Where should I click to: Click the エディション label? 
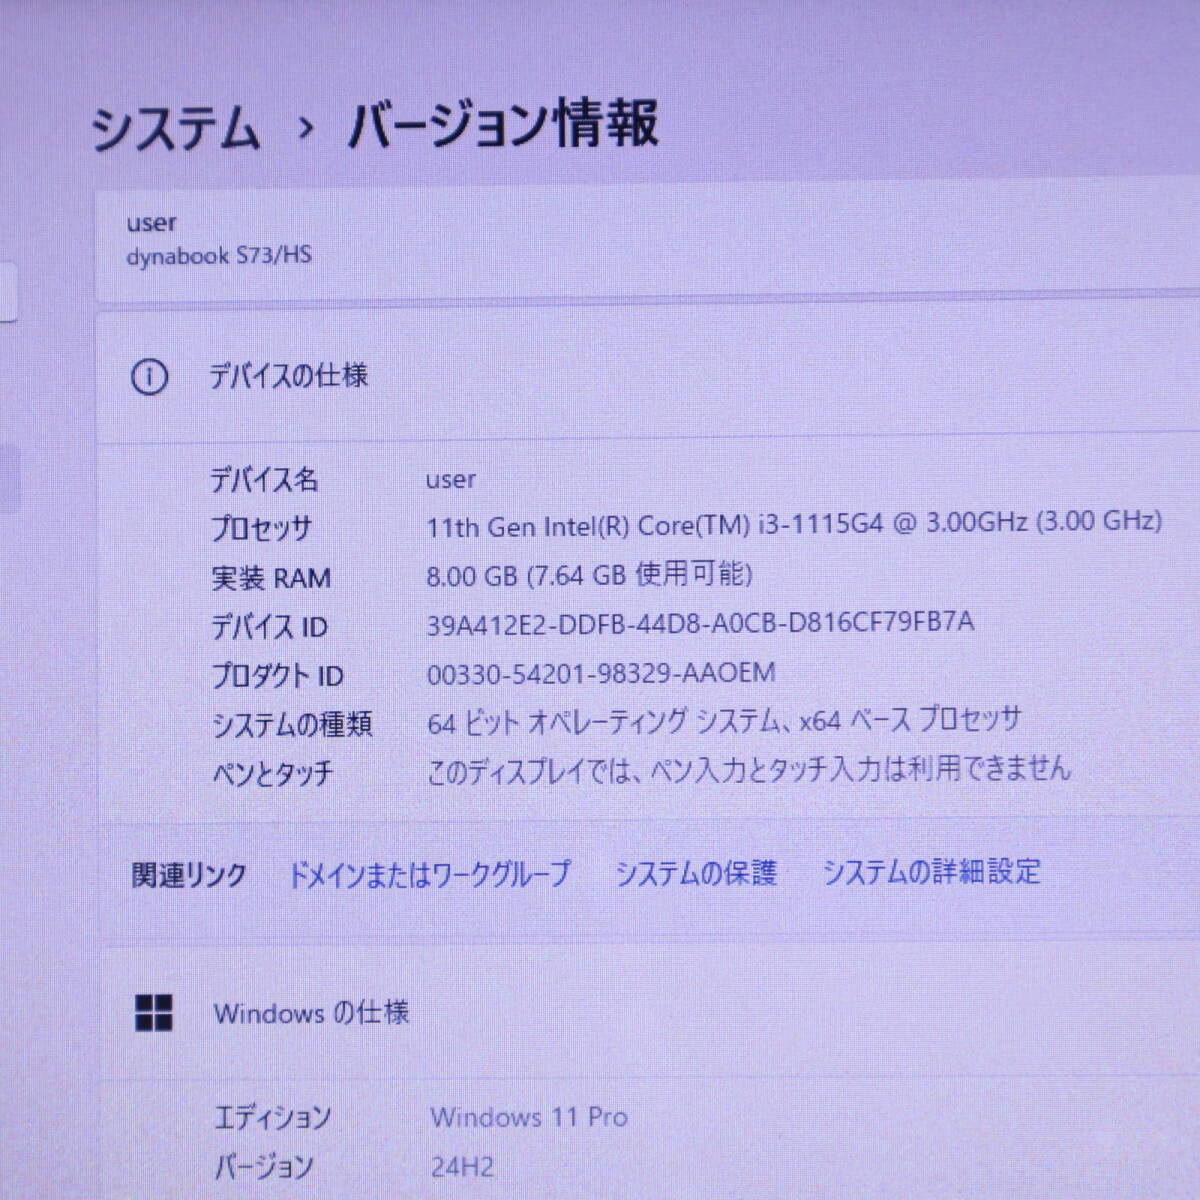click(x=273, y=1117)
